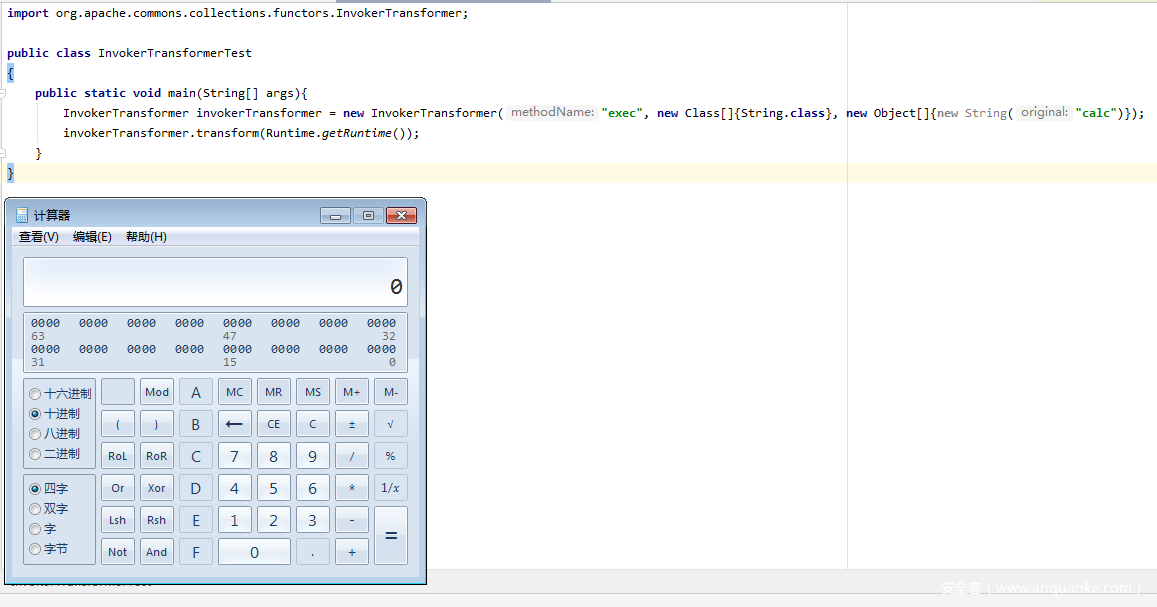Click the equals button
1157x607 pixels.
click(390, 535)
